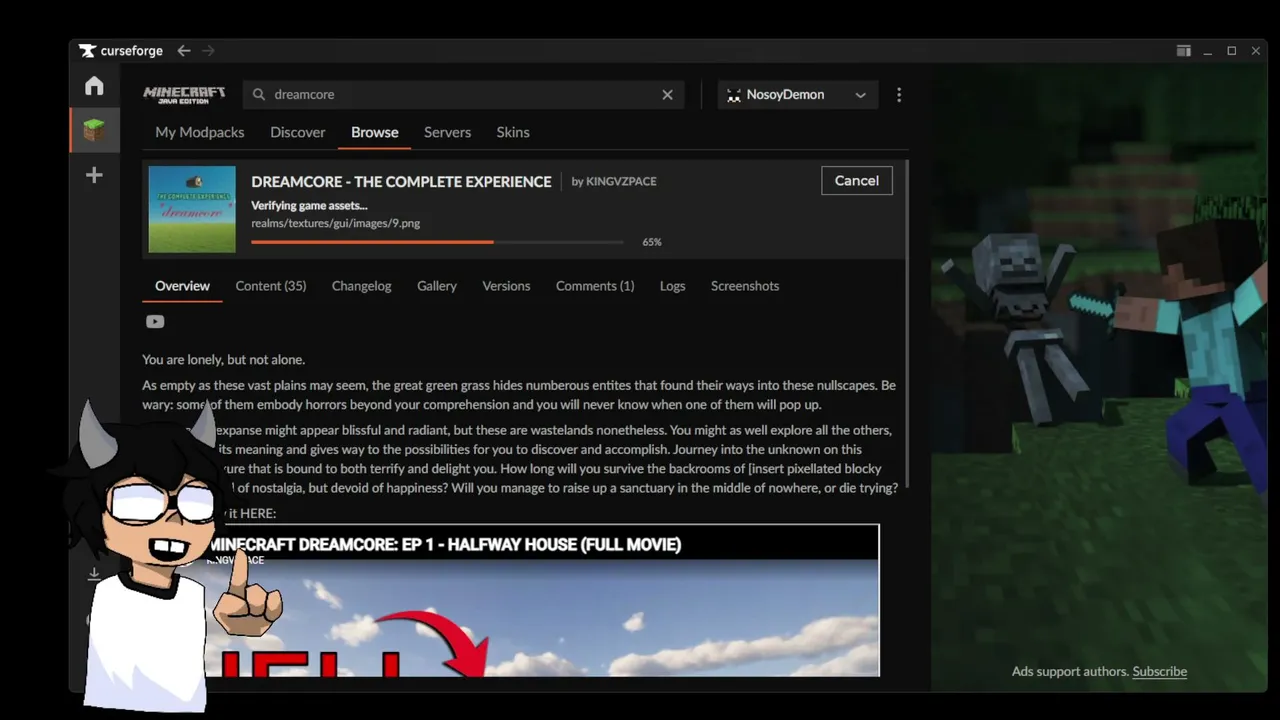Click the installation progress bar
Screen dimensions: 1280x720
(437, 242)
